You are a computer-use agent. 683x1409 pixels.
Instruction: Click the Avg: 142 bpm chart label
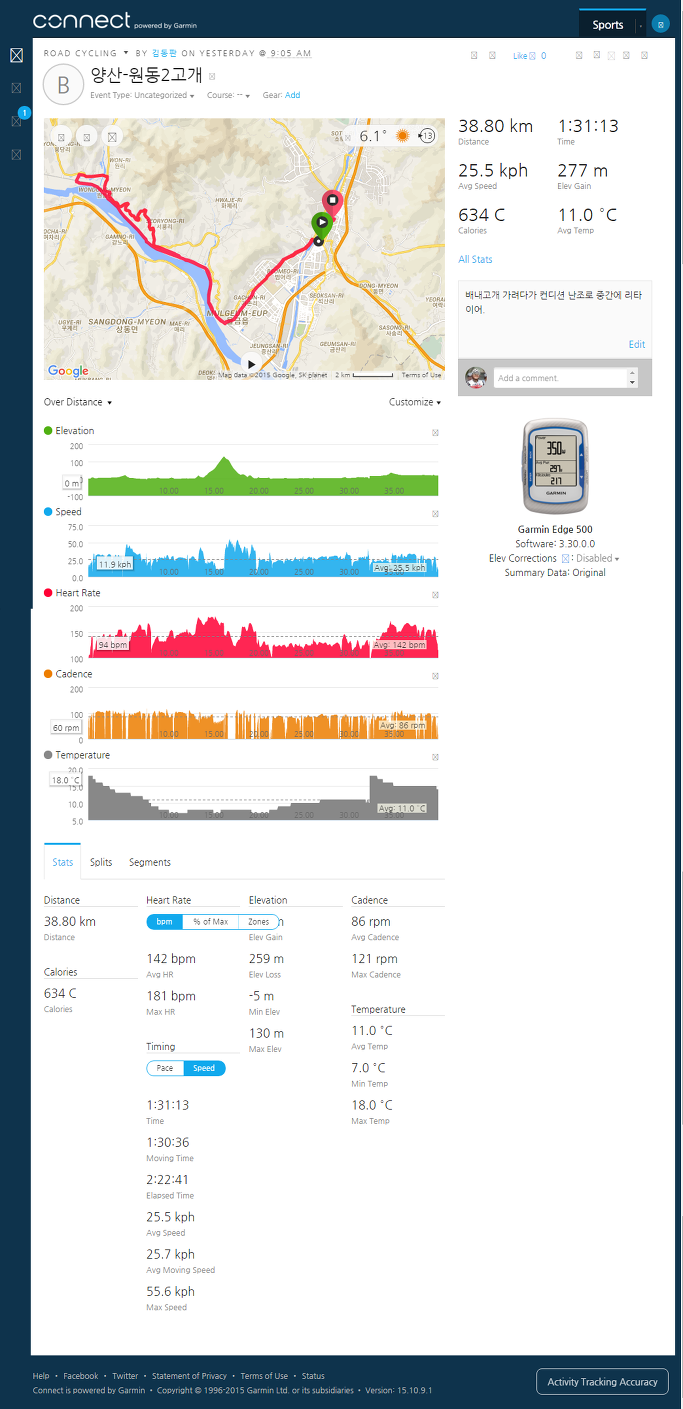(400, 646)
